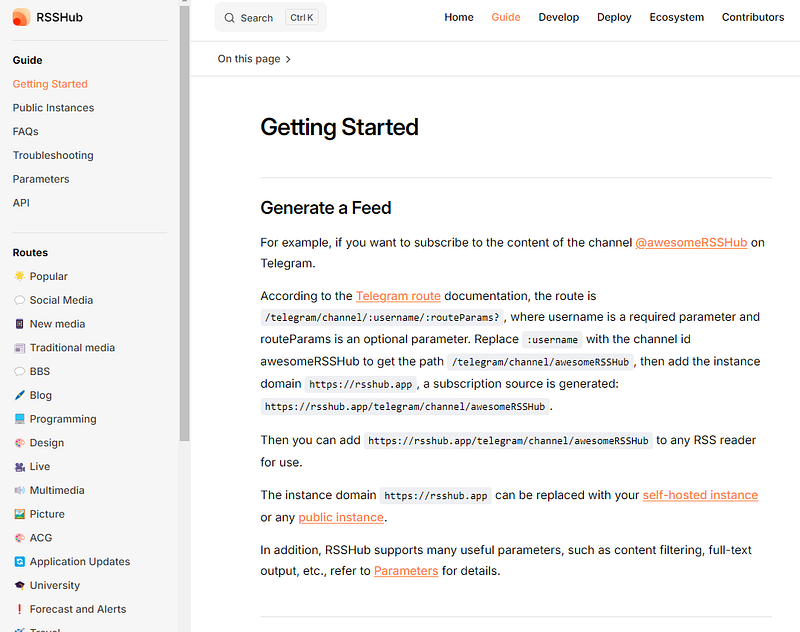This screenshot has height=632, width=800.
Task: Click the /telegram/channel/:username/:routeParams? code snippet
Action: [x=382, y=317]
